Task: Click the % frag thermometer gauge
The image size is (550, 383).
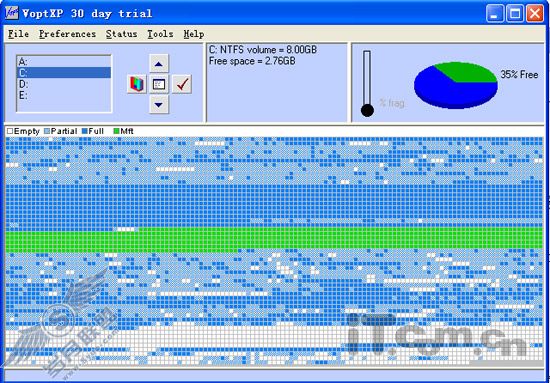Action: click(x=367, y=84)
